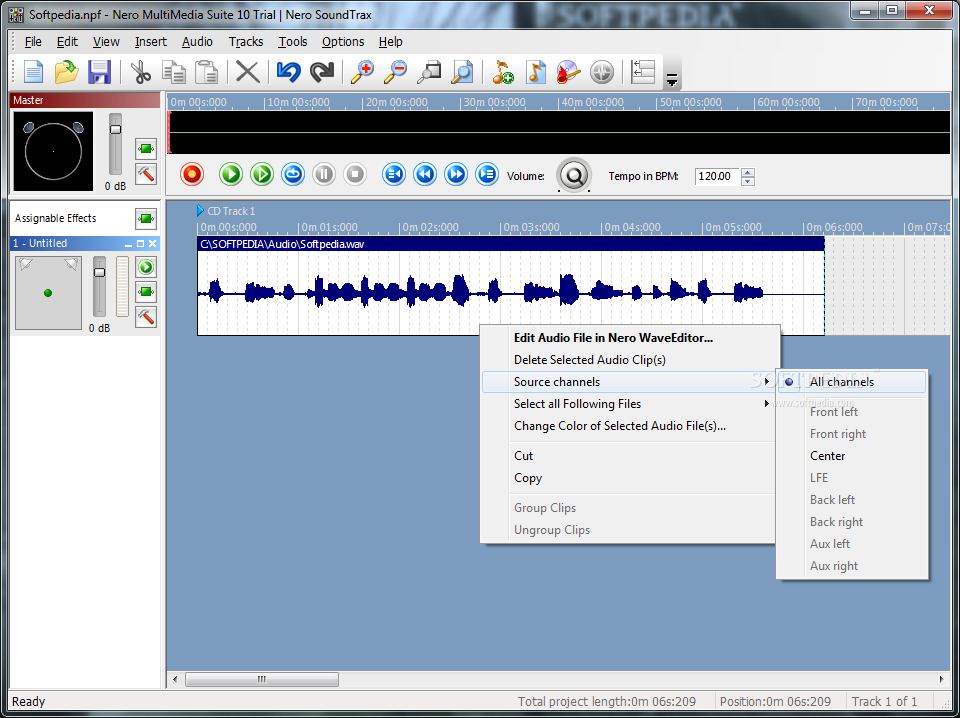This screenshot has height=718, width=960.
Task: Jump to project start button
Action: (x=394, y=174)
